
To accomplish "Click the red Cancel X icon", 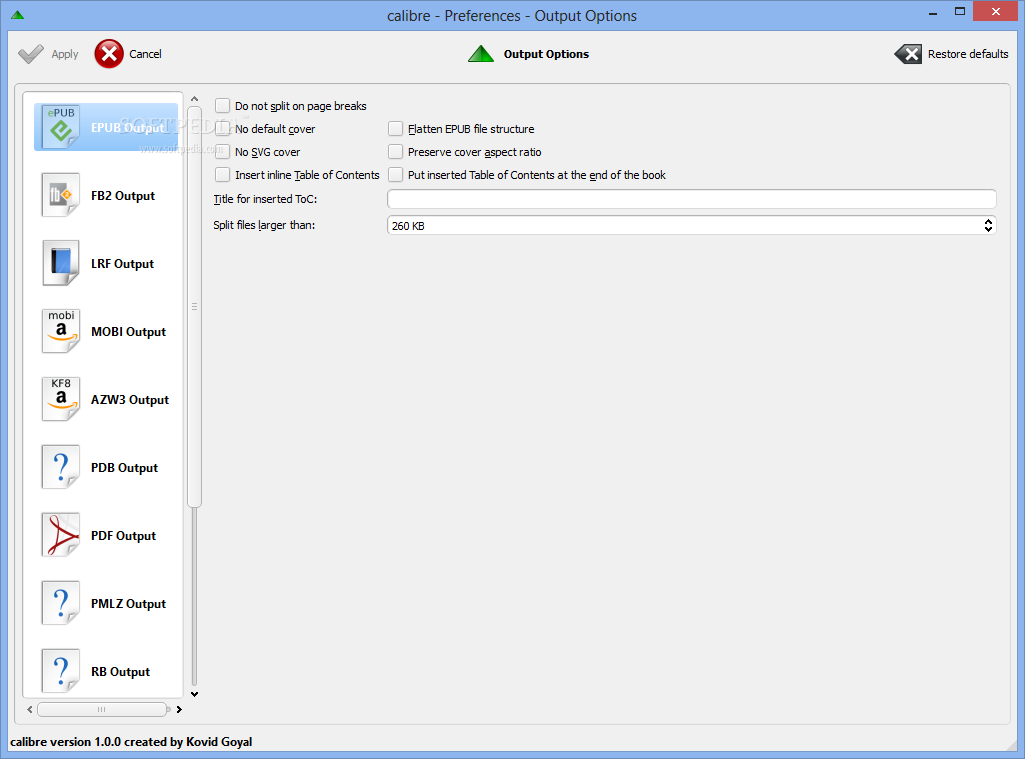I will [x=109, y=54].
